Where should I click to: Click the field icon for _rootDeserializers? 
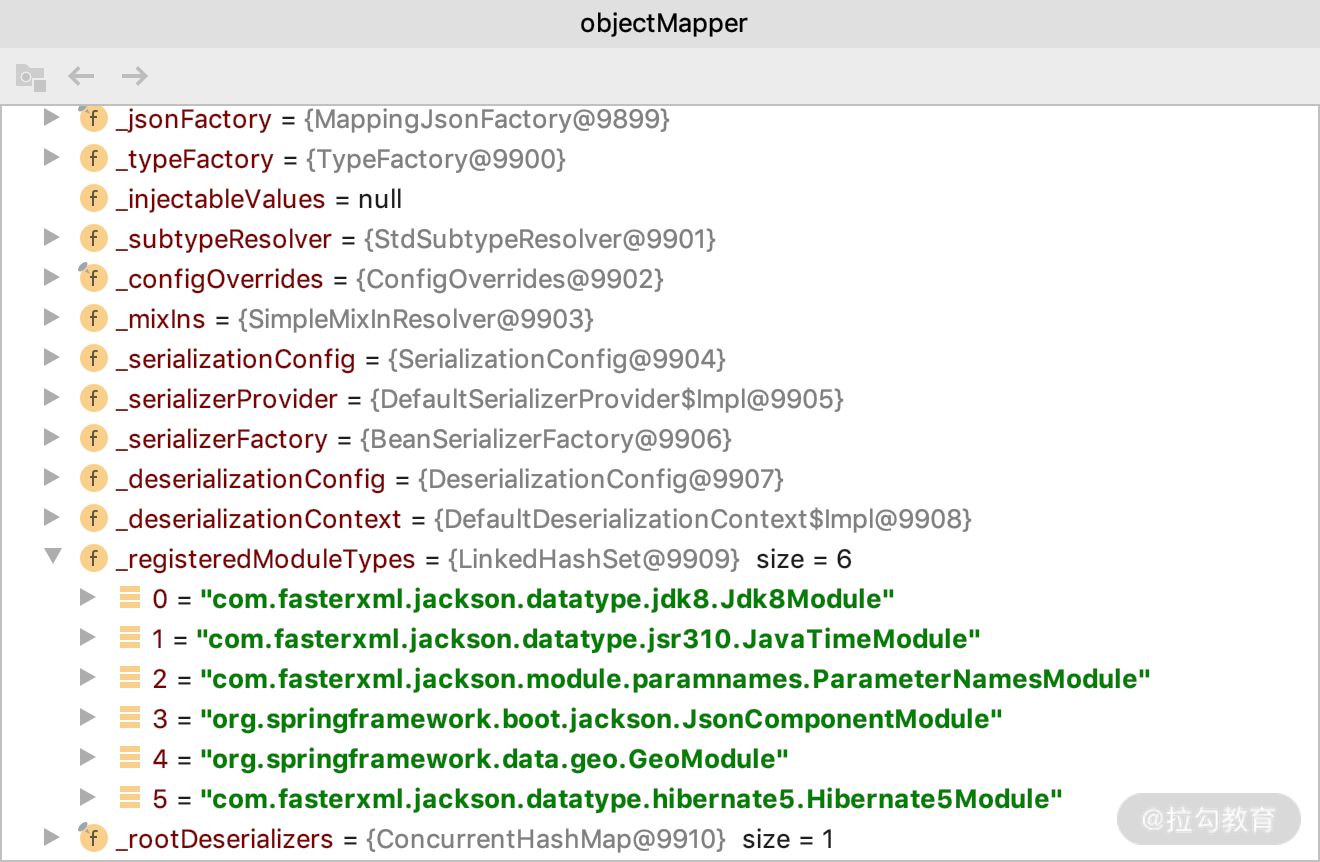(93, 838)
